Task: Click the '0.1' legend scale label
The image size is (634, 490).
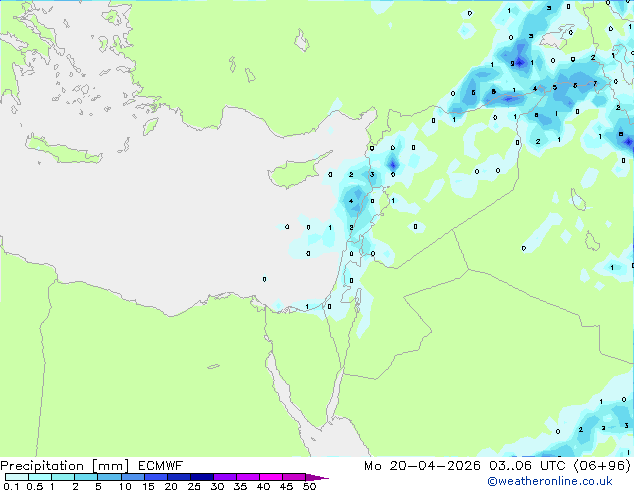Action: point(11,486)
